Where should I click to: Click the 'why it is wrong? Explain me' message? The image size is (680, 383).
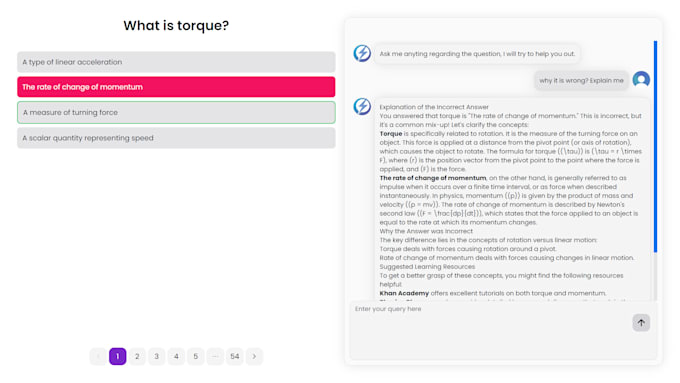coord(581,80)
